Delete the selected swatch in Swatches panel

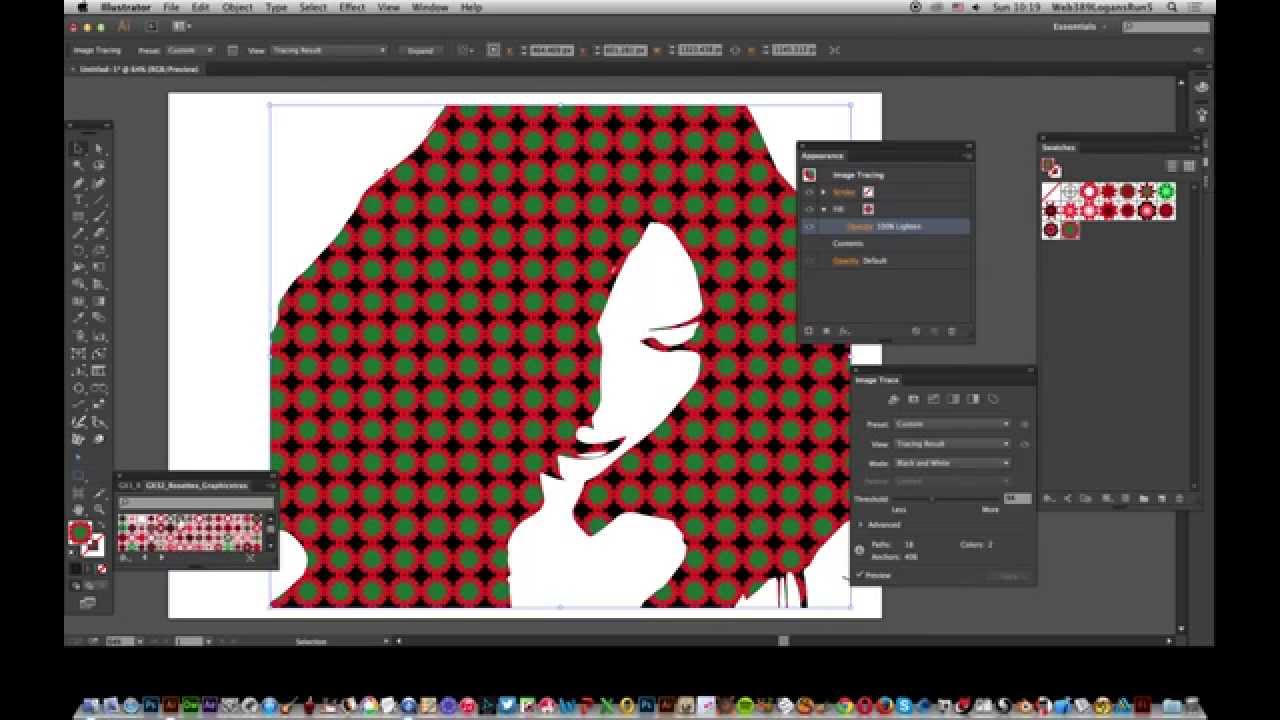pos(1179,498)
